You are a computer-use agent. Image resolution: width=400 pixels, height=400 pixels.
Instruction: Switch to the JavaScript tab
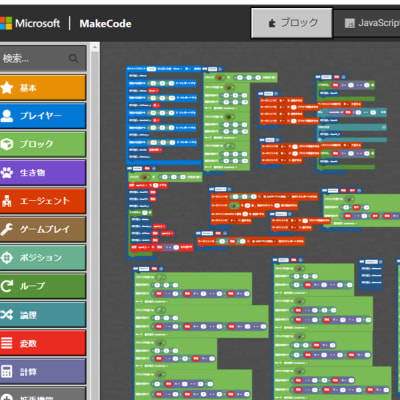[x=367, y=23]
